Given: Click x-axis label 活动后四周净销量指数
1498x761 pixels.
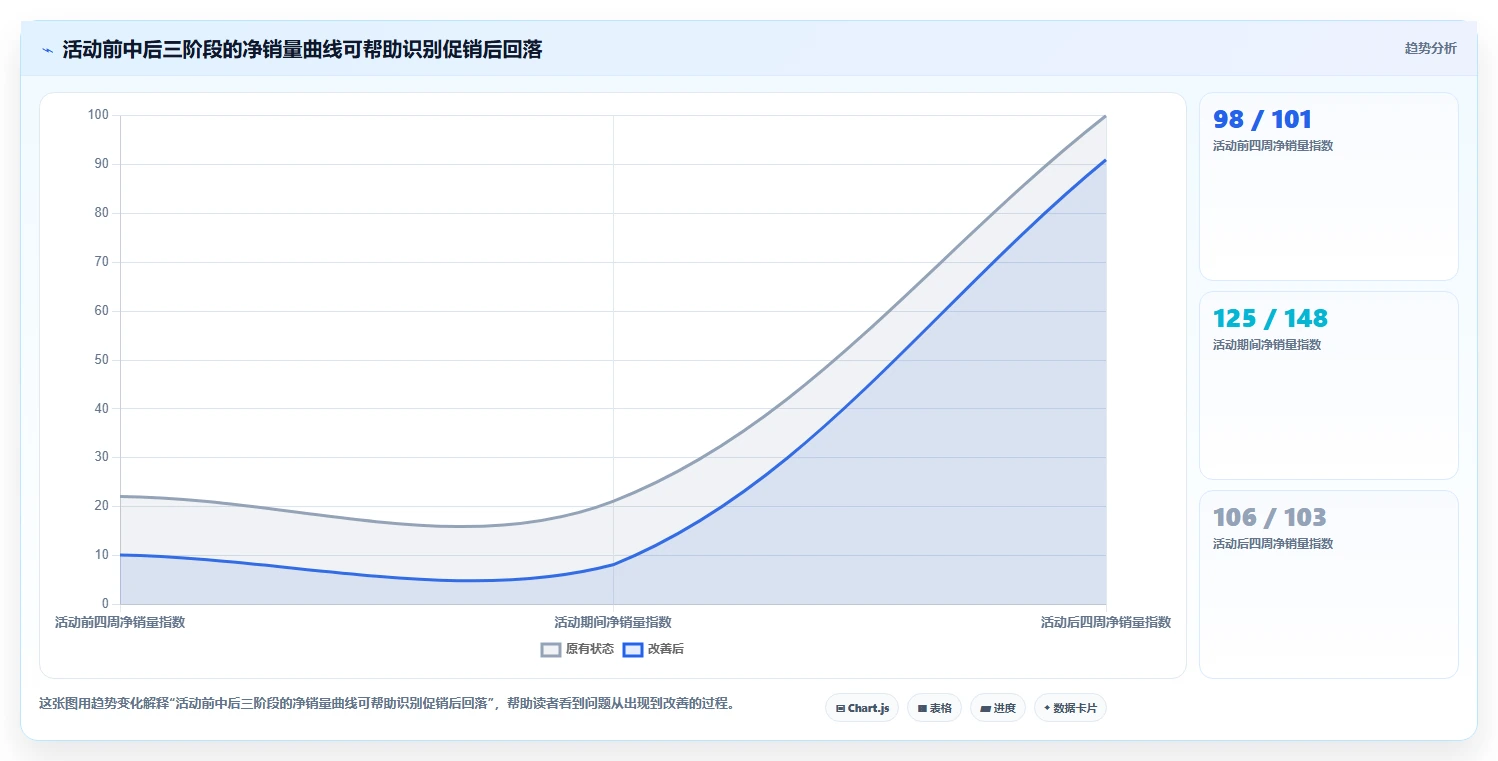Looking at the screenshot, I should 1106,622.
